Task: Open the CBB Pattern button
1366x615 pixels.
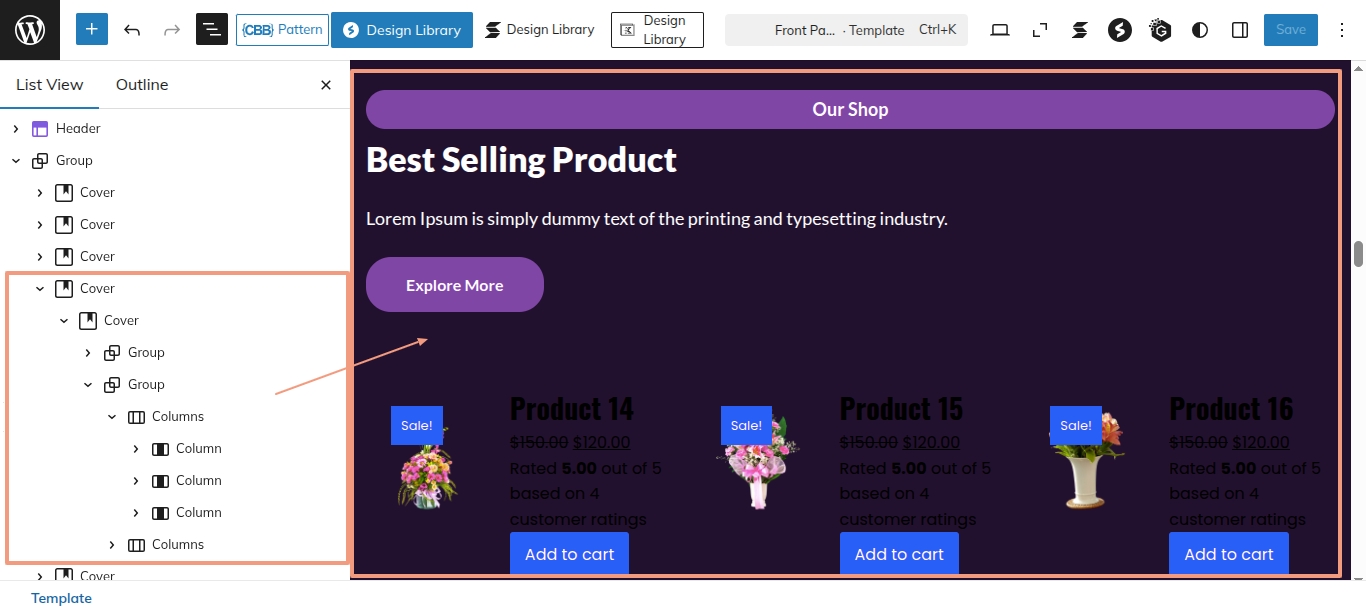Action: 282,30
